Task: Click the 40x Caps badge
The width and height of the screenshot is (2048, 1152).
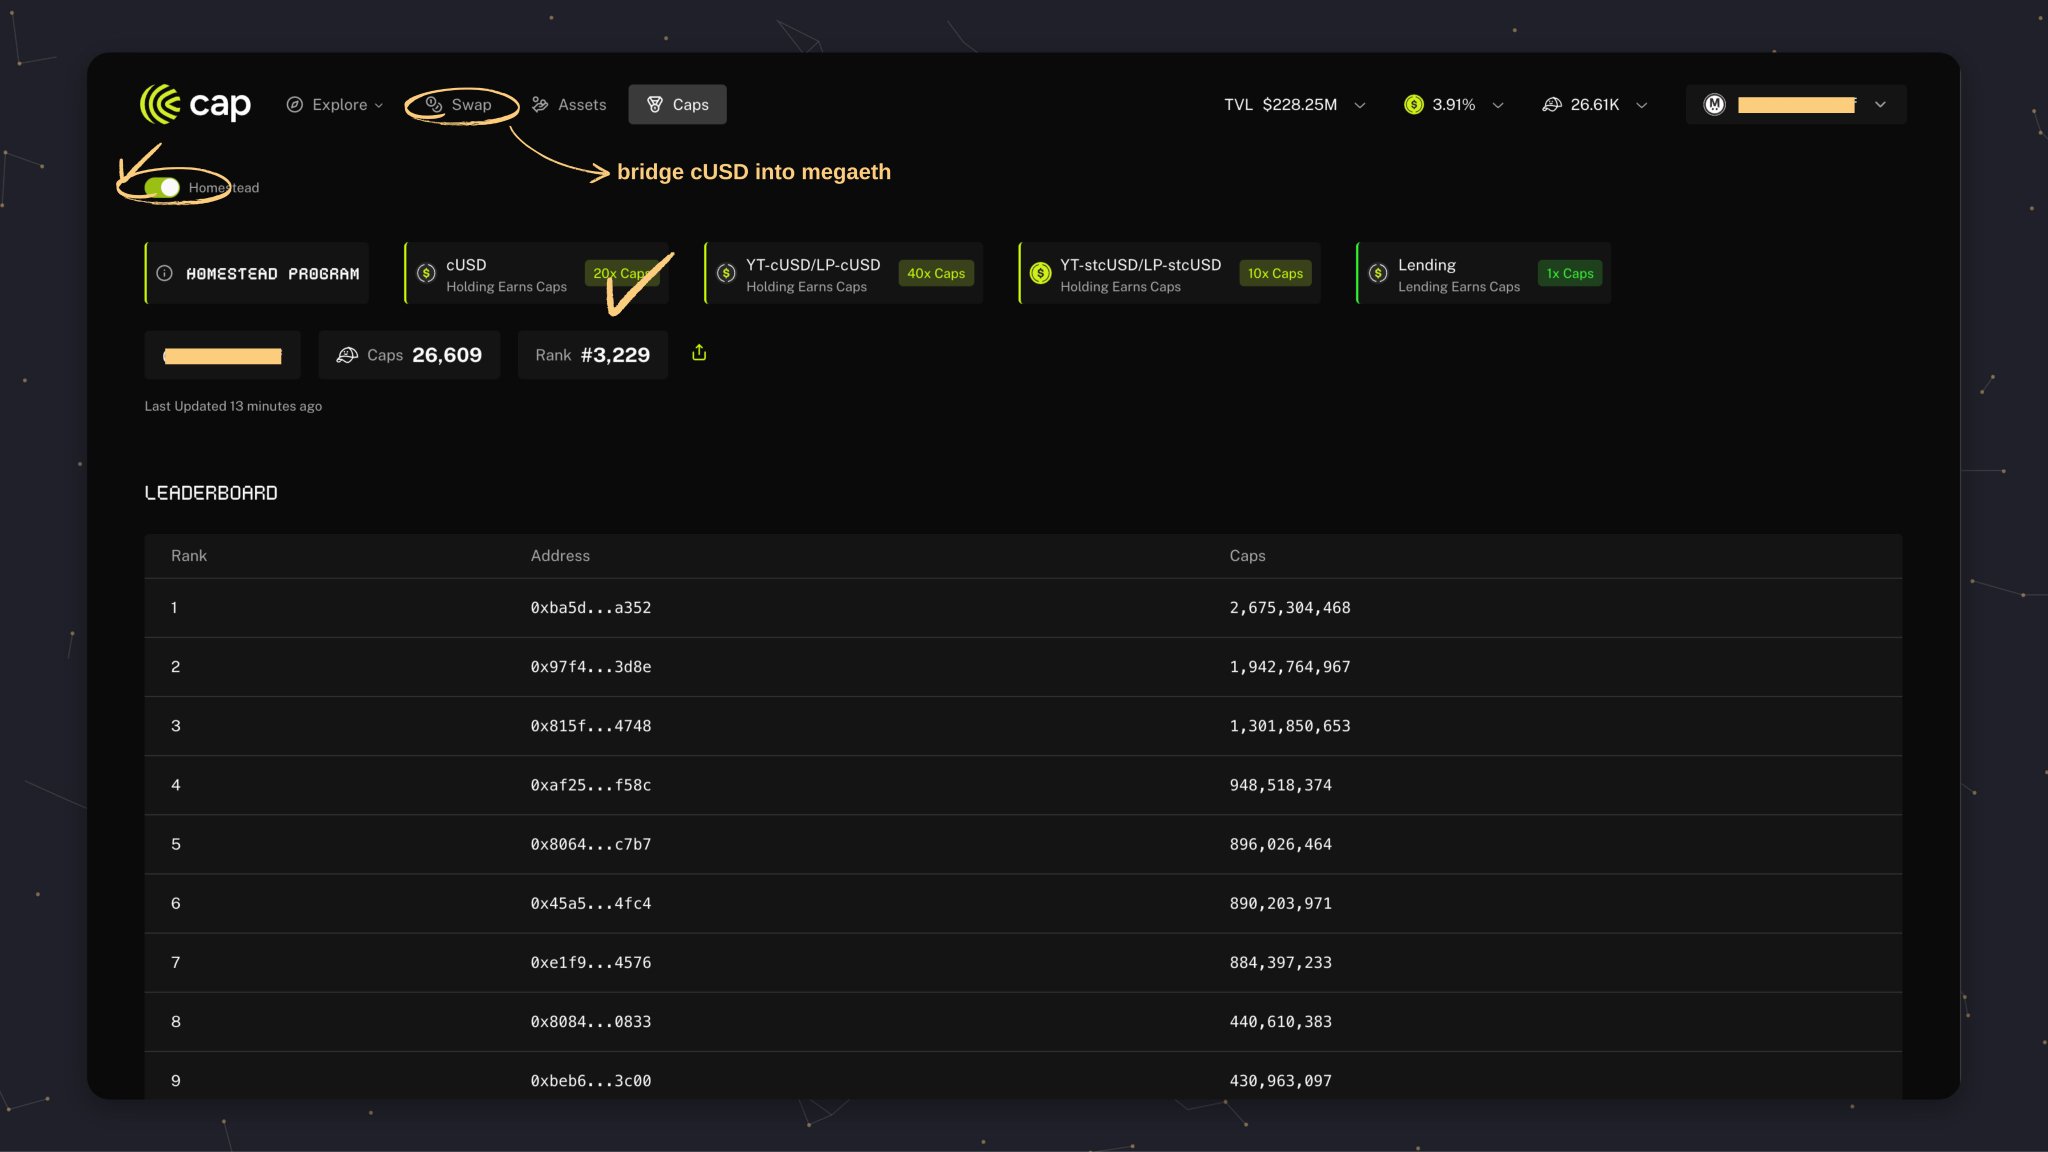Action: [x=935, y=273]
